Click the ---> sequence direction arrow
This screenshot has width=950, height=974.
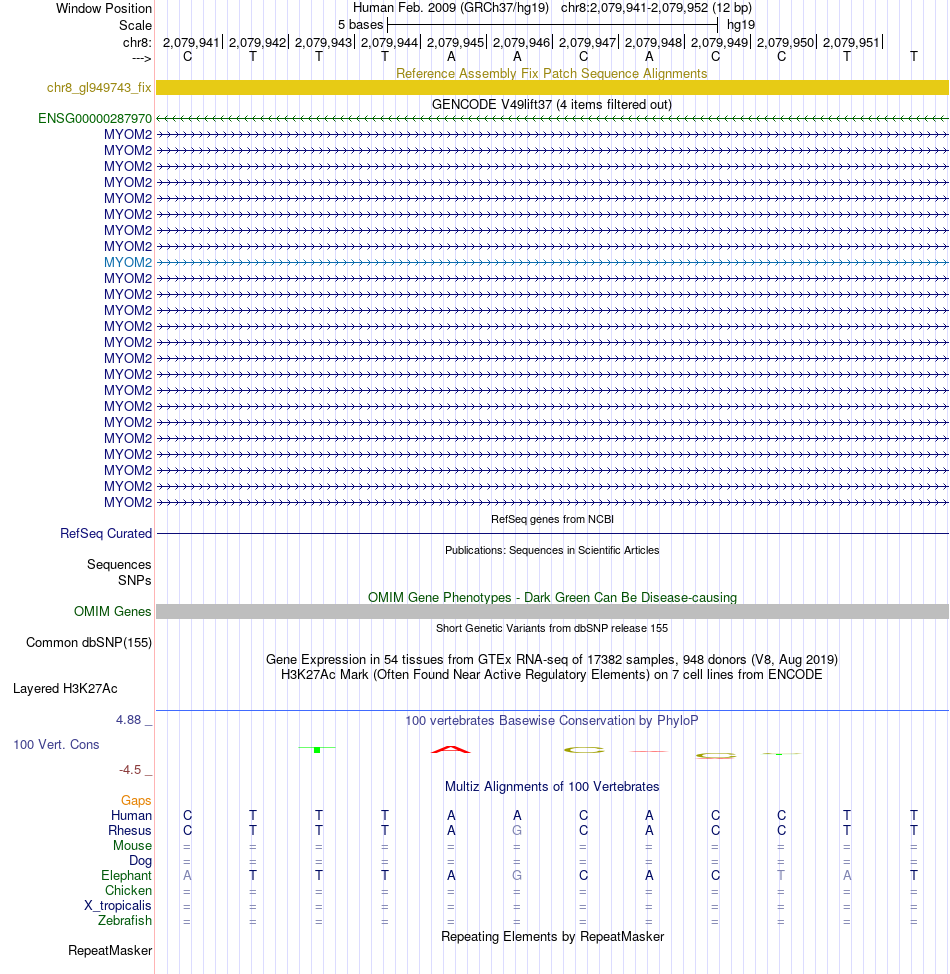(142, 58)
